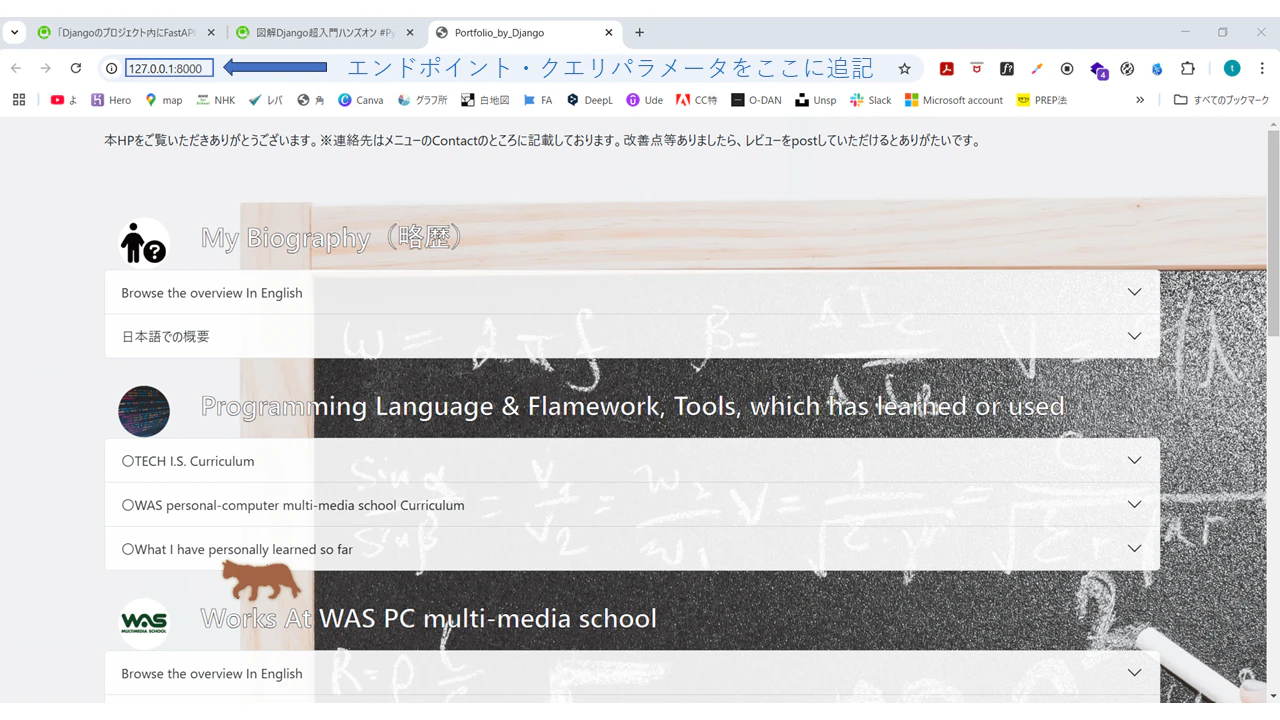1280x720 pixels.
Task: Expand the 日本語での概要 biography section
Action: [632, 337]
